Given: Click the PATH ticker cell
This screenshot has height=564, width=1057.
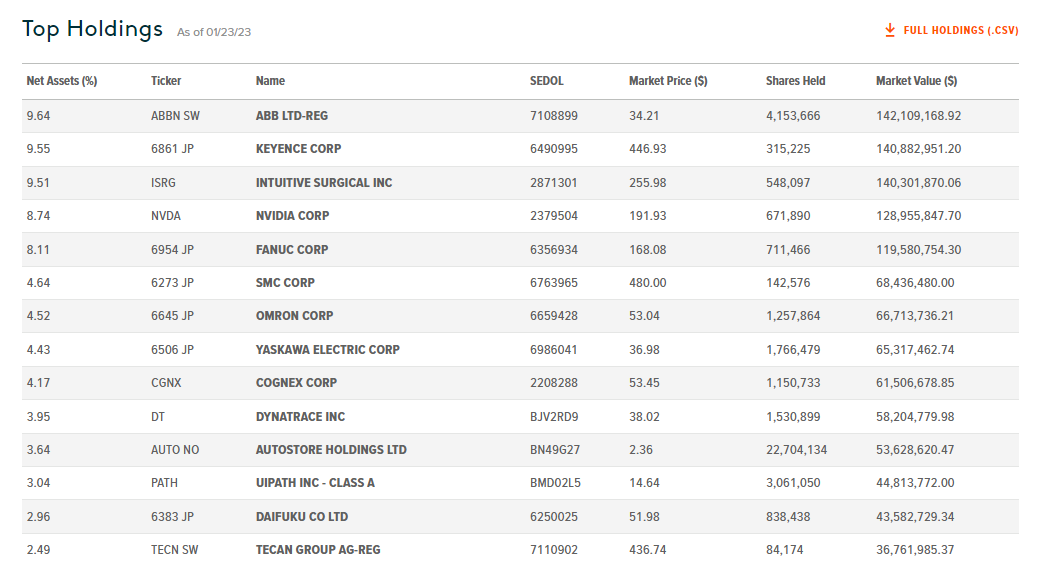Looking at the screenshot, I should [x=164, y=483].
